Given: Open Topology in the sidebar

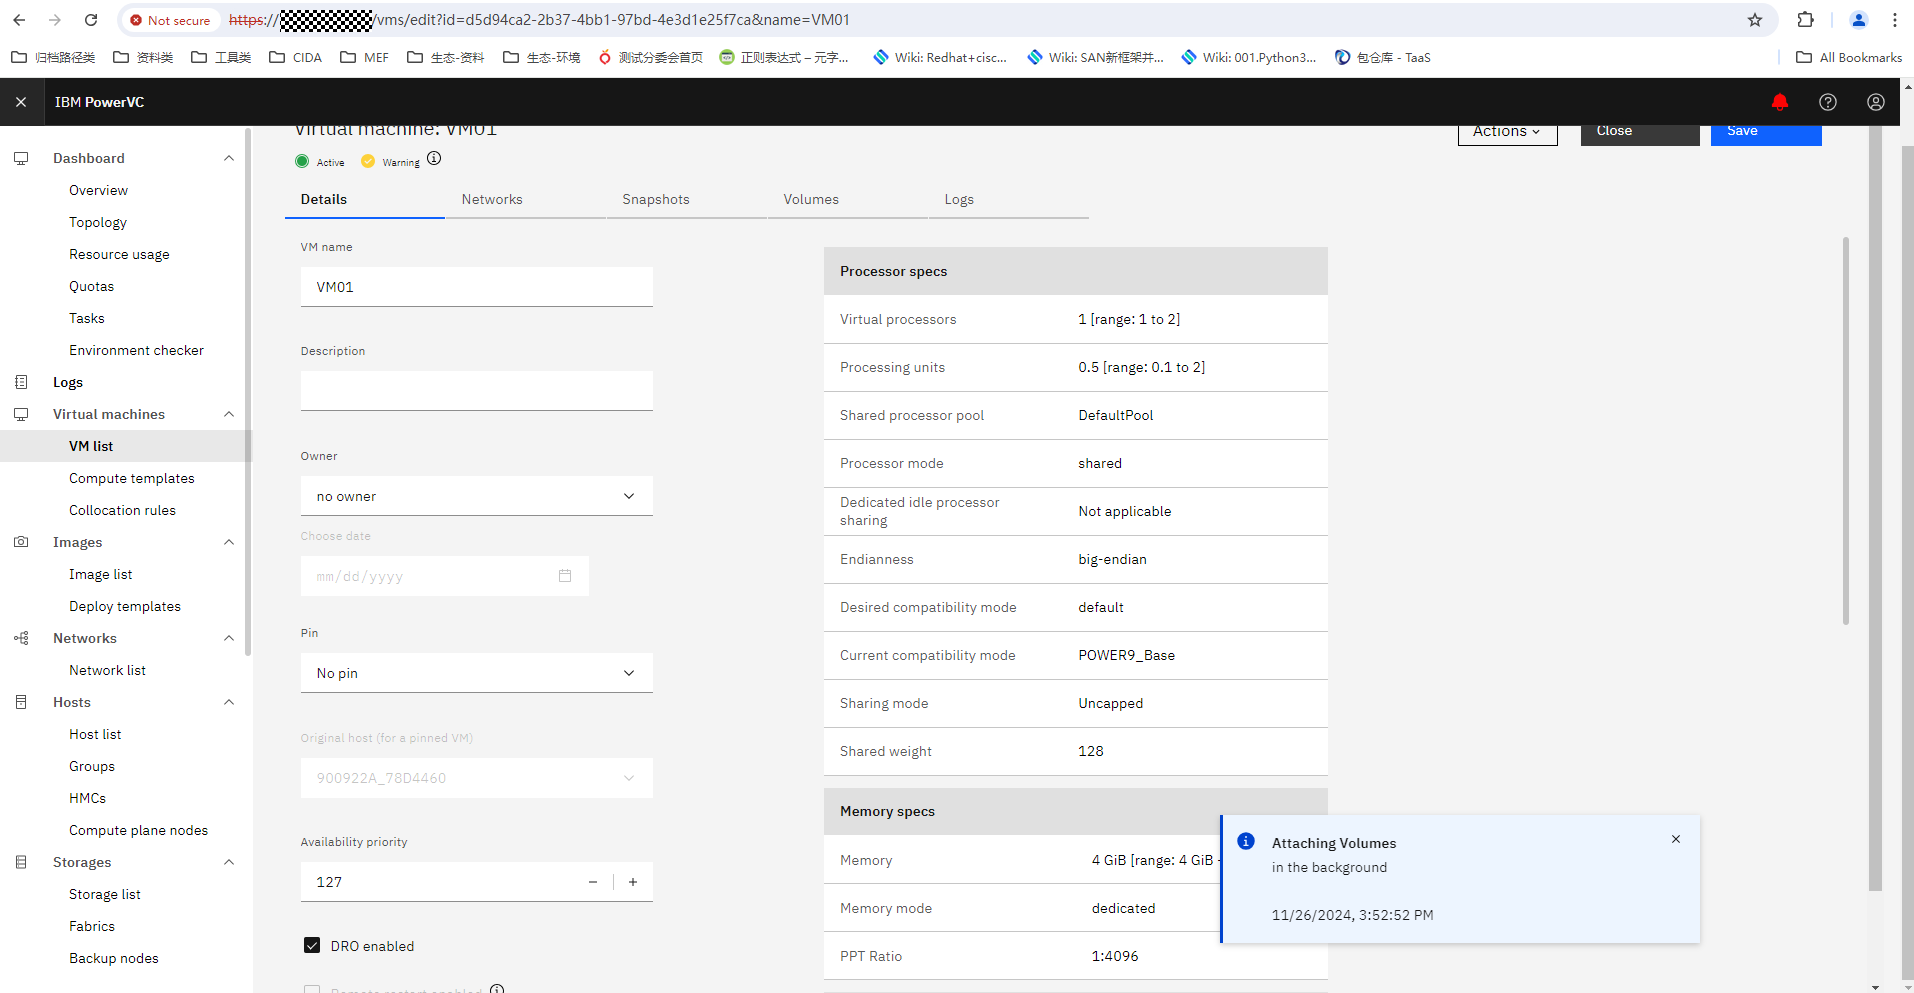Looking at the screenshot, I should pyautogui.click(x=98, y=222).
